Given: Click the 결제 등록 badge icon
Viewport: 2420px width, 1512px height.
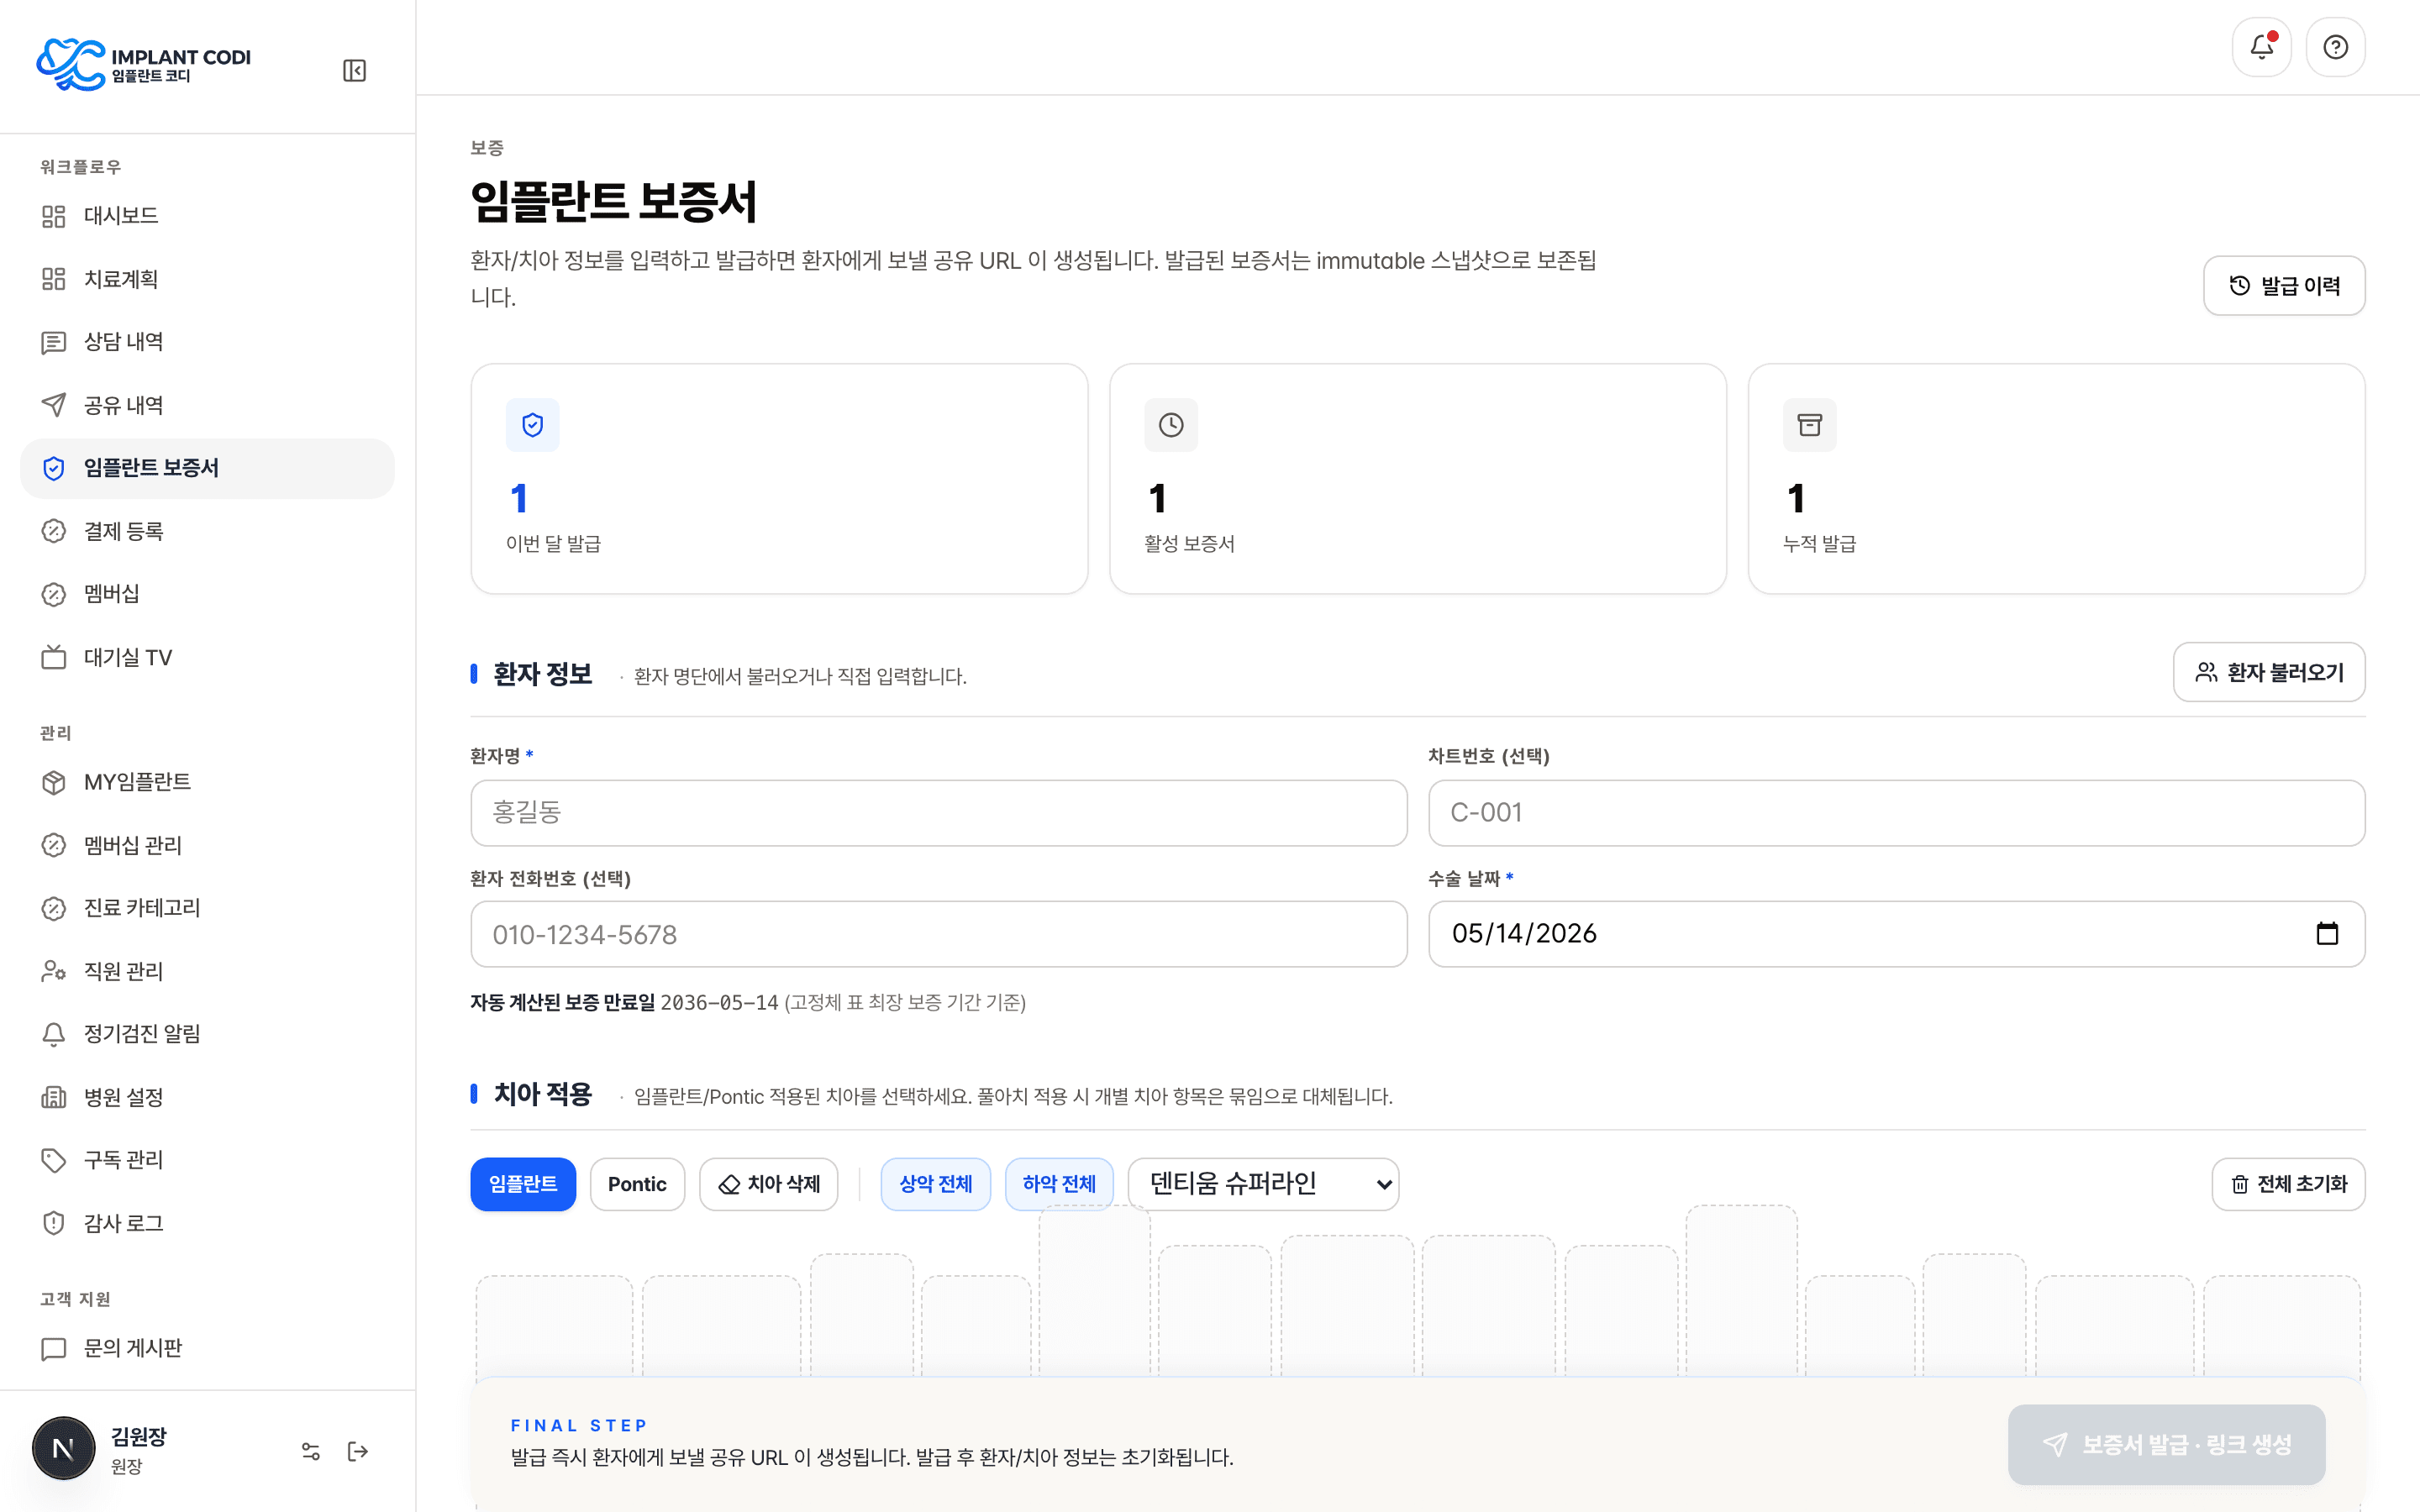Looking at the screenshot, I should (x=54, y=531).
